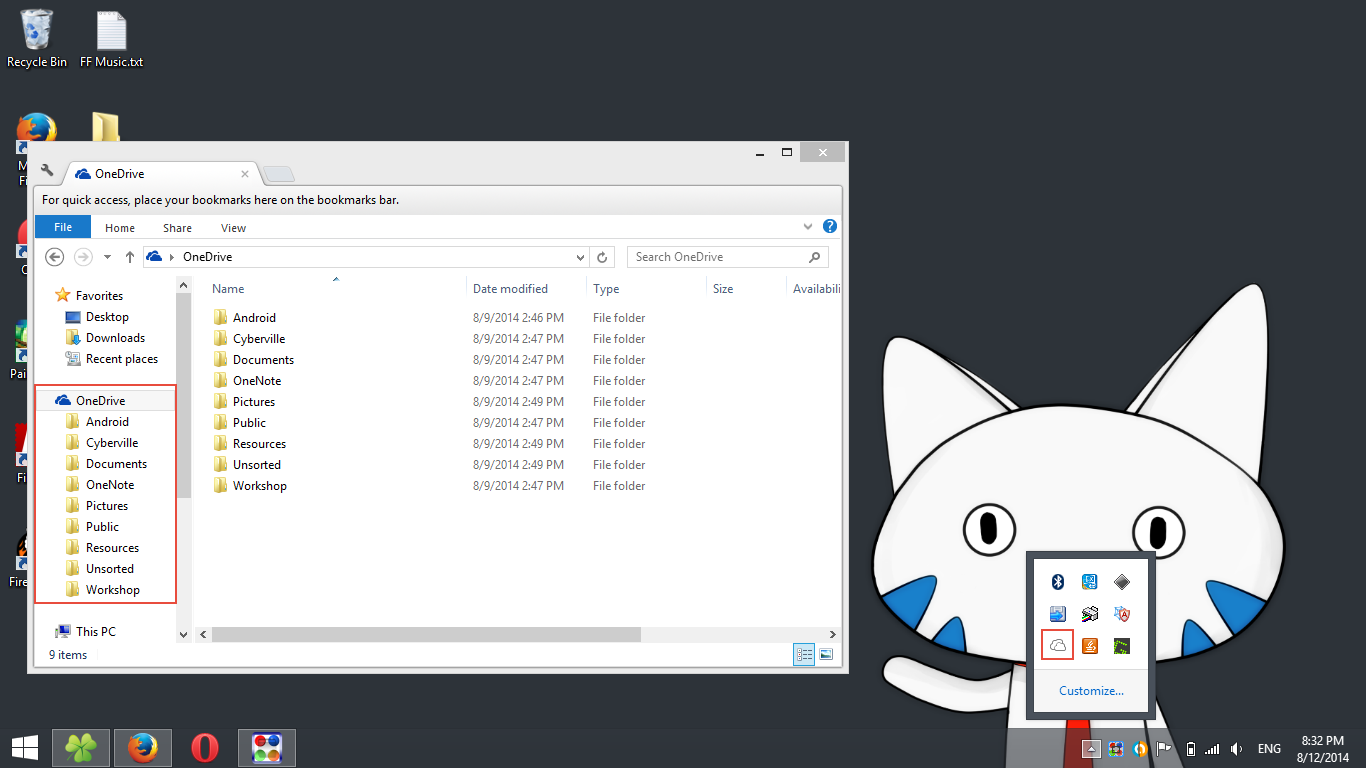The height and width of the screenshot is (768, 1366).
Task: Expand the ribbon using the chevron
Action: tap(808, 227)
